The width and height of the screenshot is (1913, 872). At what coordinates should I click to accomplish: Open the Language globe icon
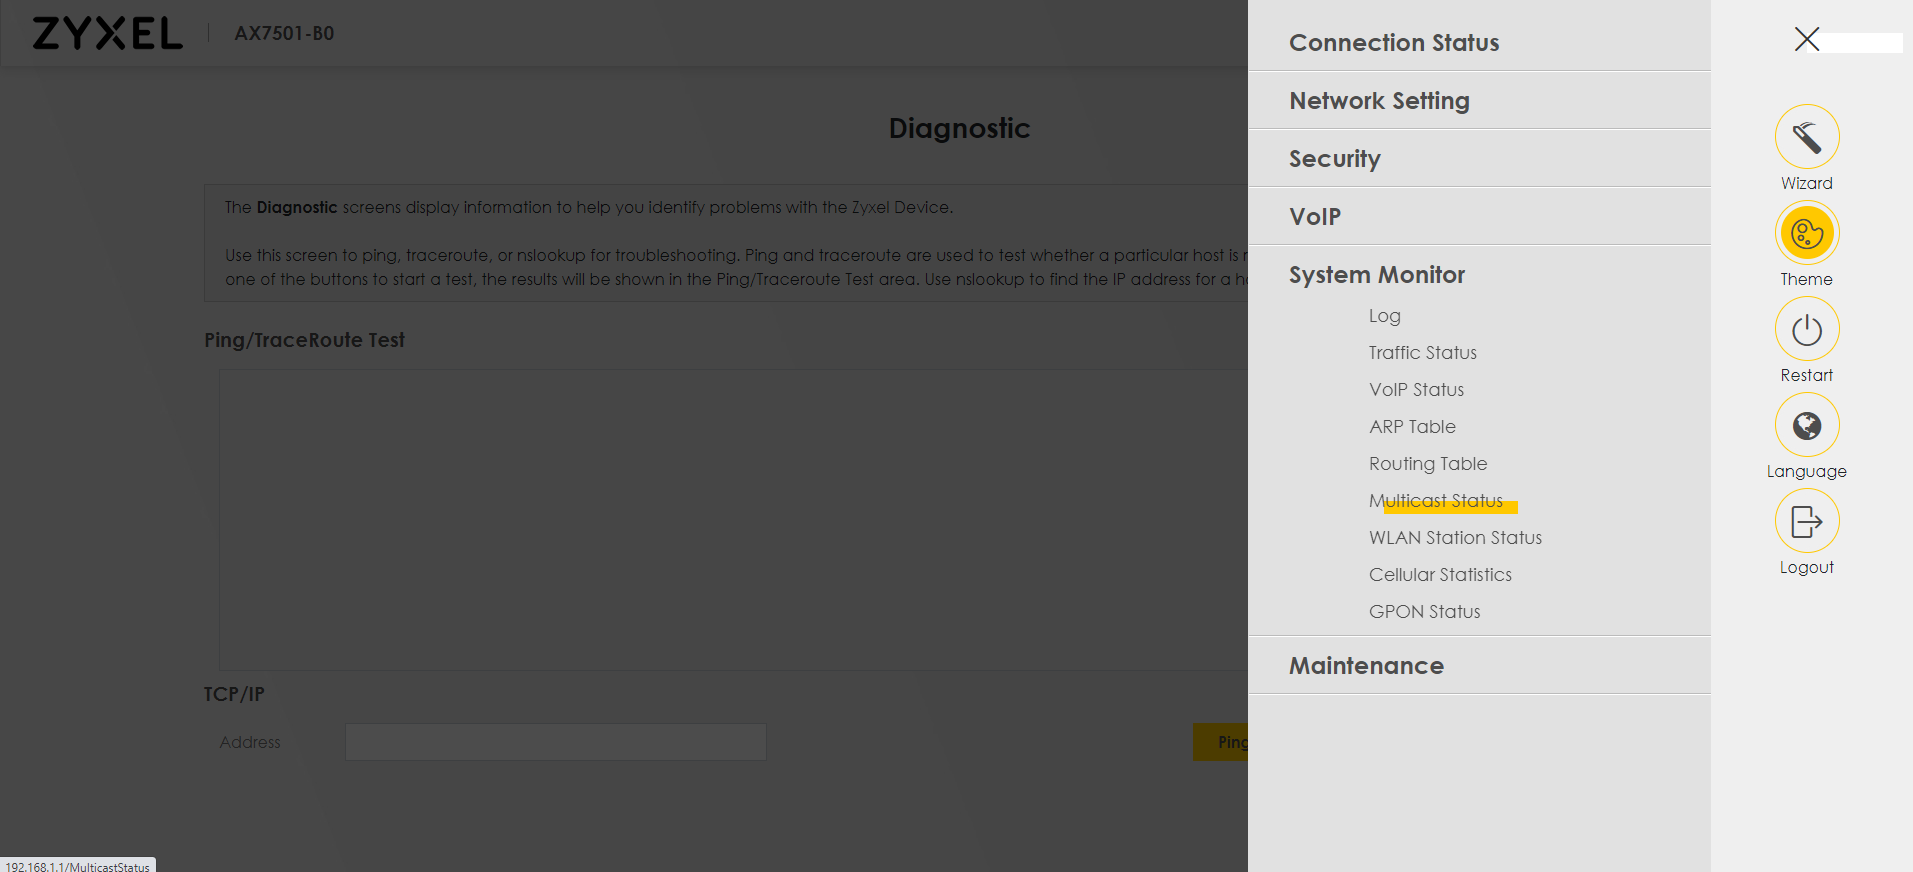(1806, 425)
